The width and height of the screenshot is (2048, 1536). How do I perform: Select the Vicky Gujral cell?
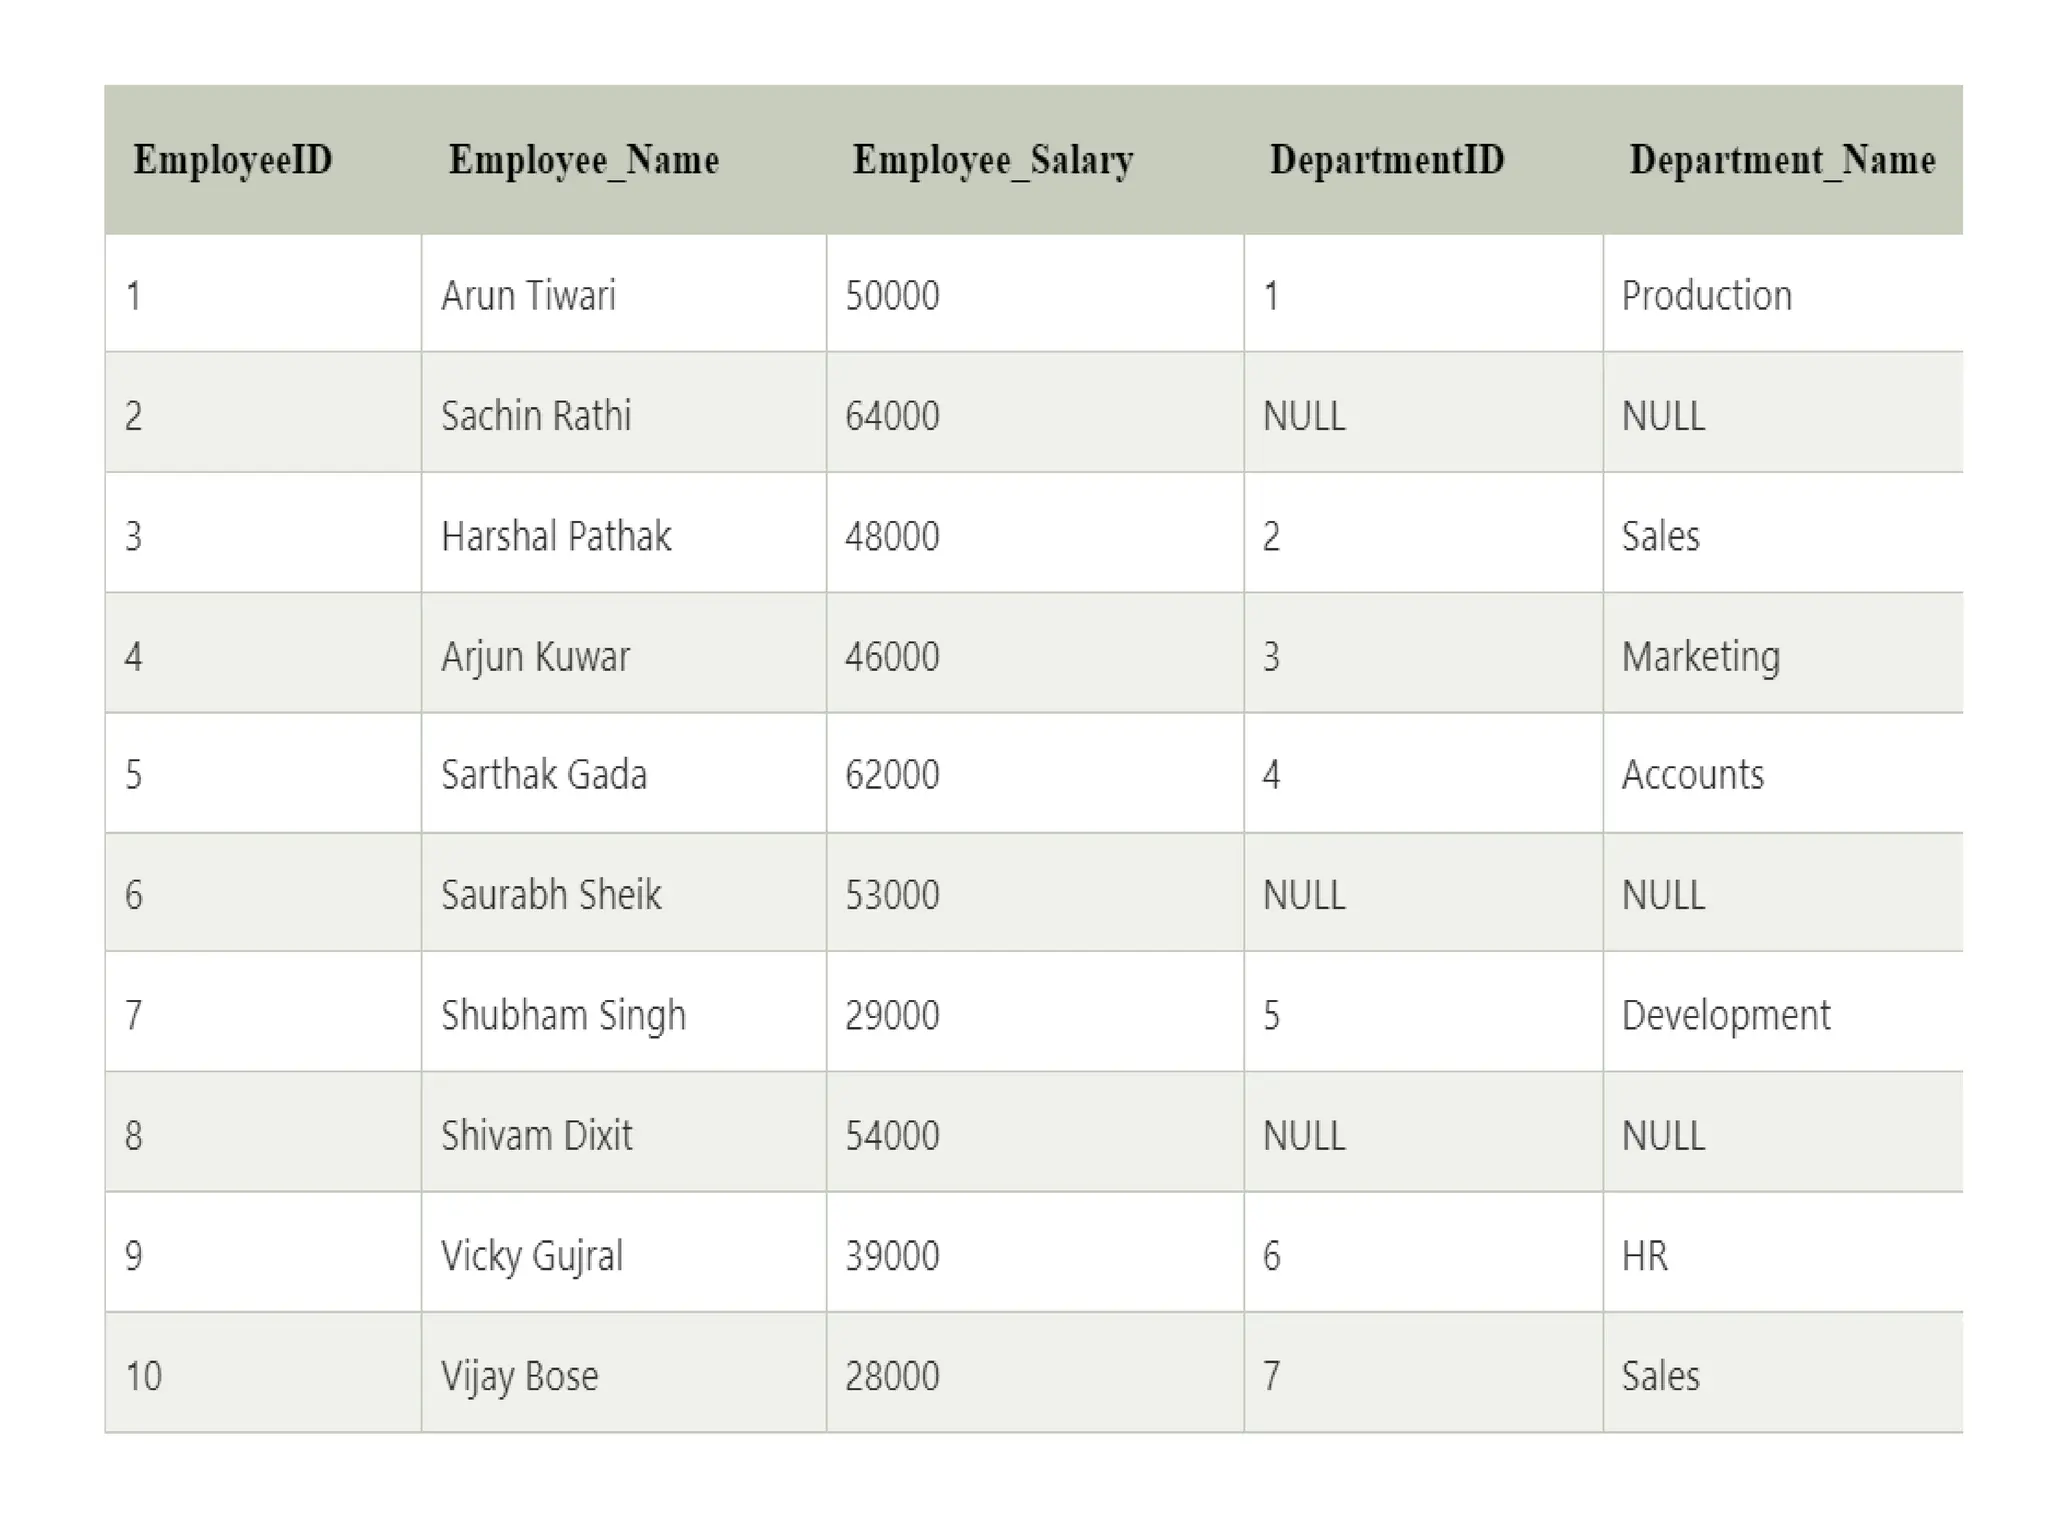[x=532, y=1256]
